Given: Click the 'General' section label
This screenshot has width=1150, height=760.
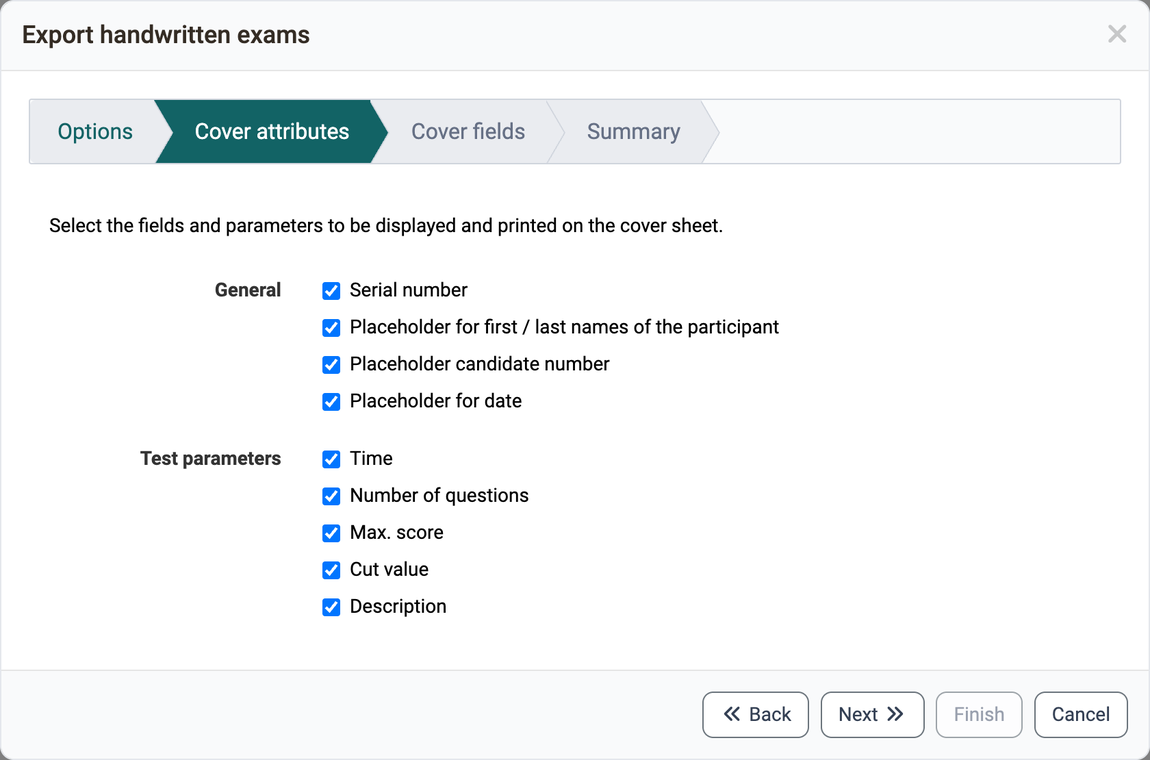Looking at the screenshot, I should 248,290.
